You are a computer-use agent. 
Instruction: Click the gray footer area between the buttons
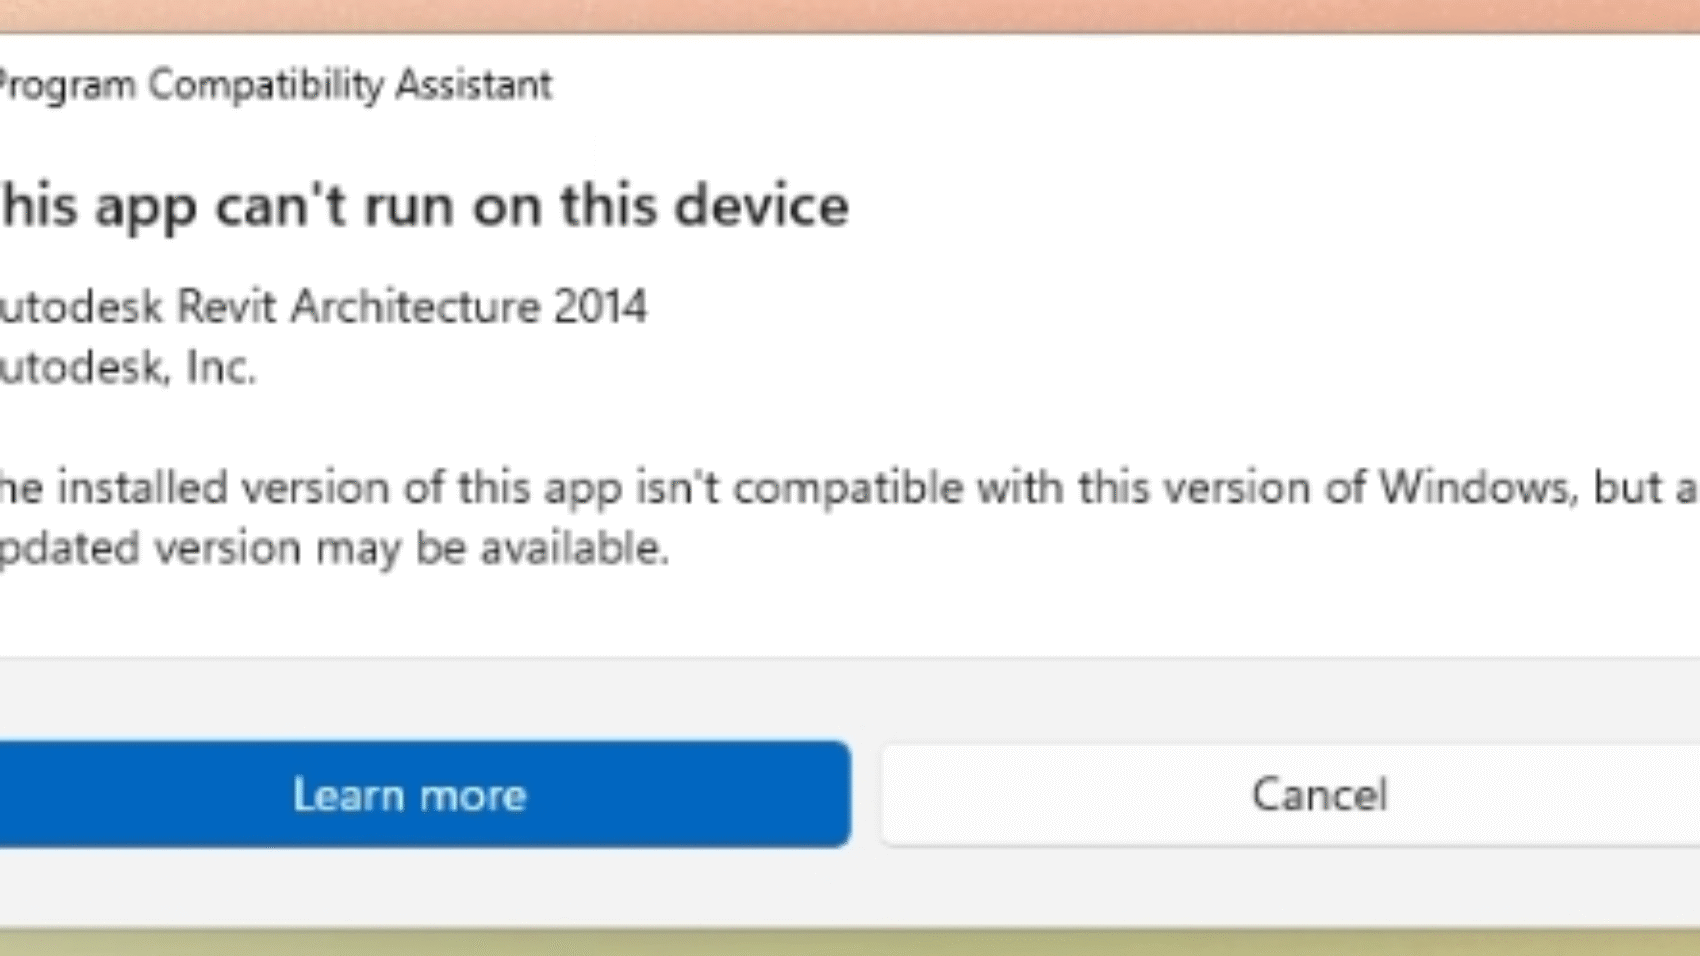coord(866,795)
